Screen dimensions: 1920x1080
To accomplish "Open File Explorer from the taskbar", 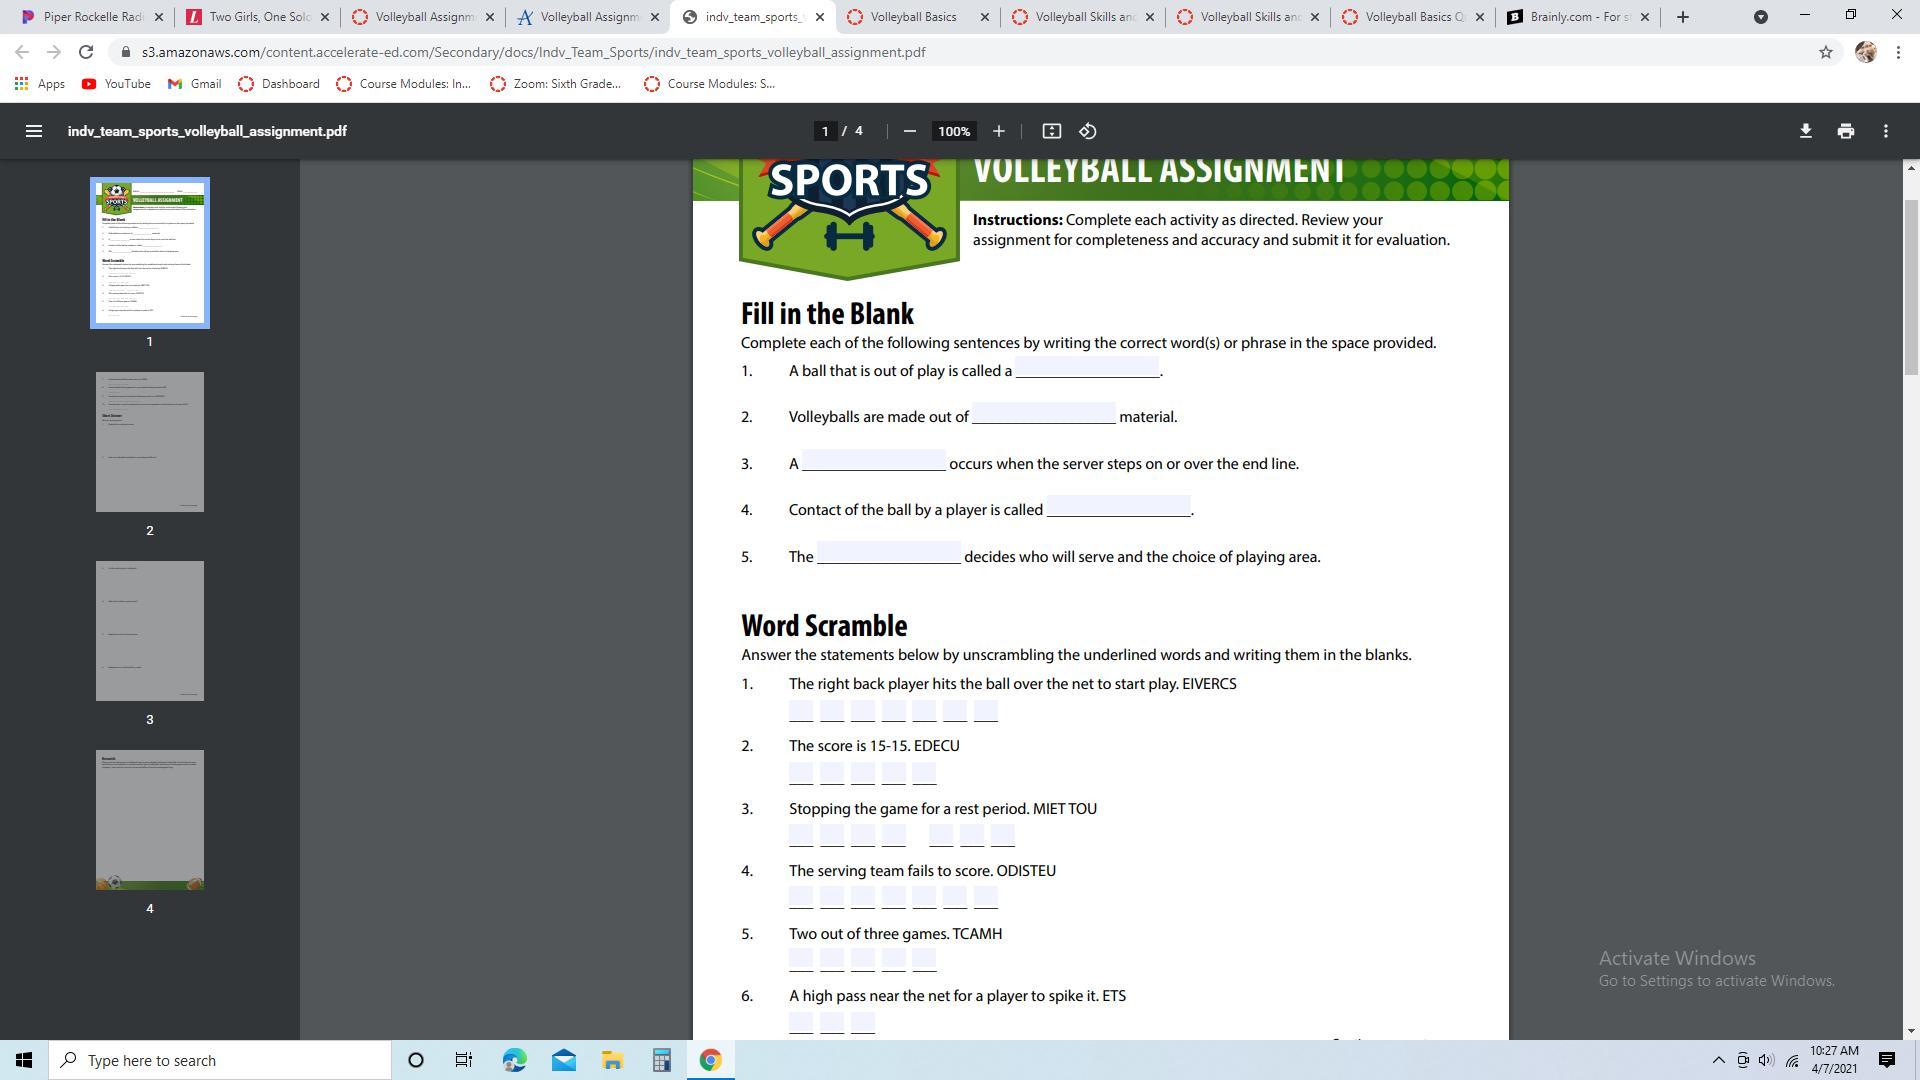I will [x=612, y=1060].
